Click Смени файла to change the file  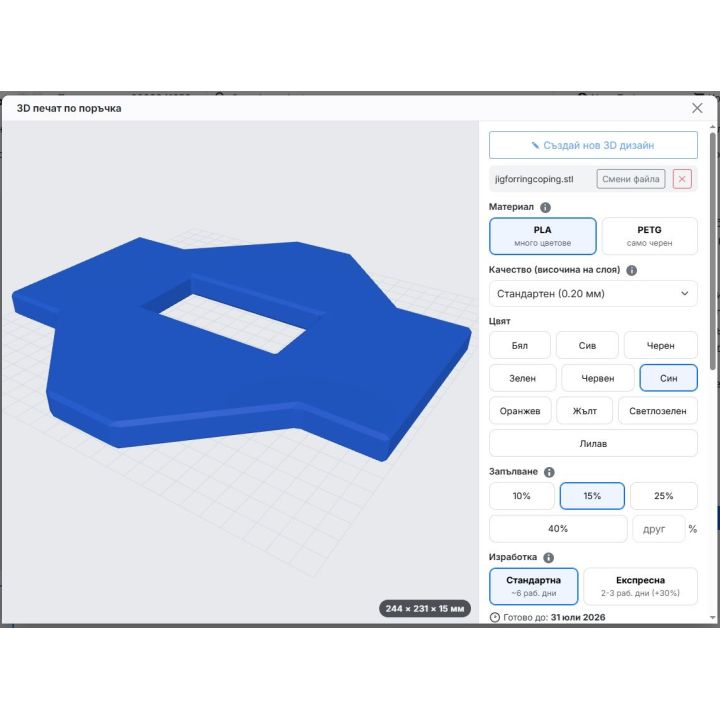coord(630,179)
